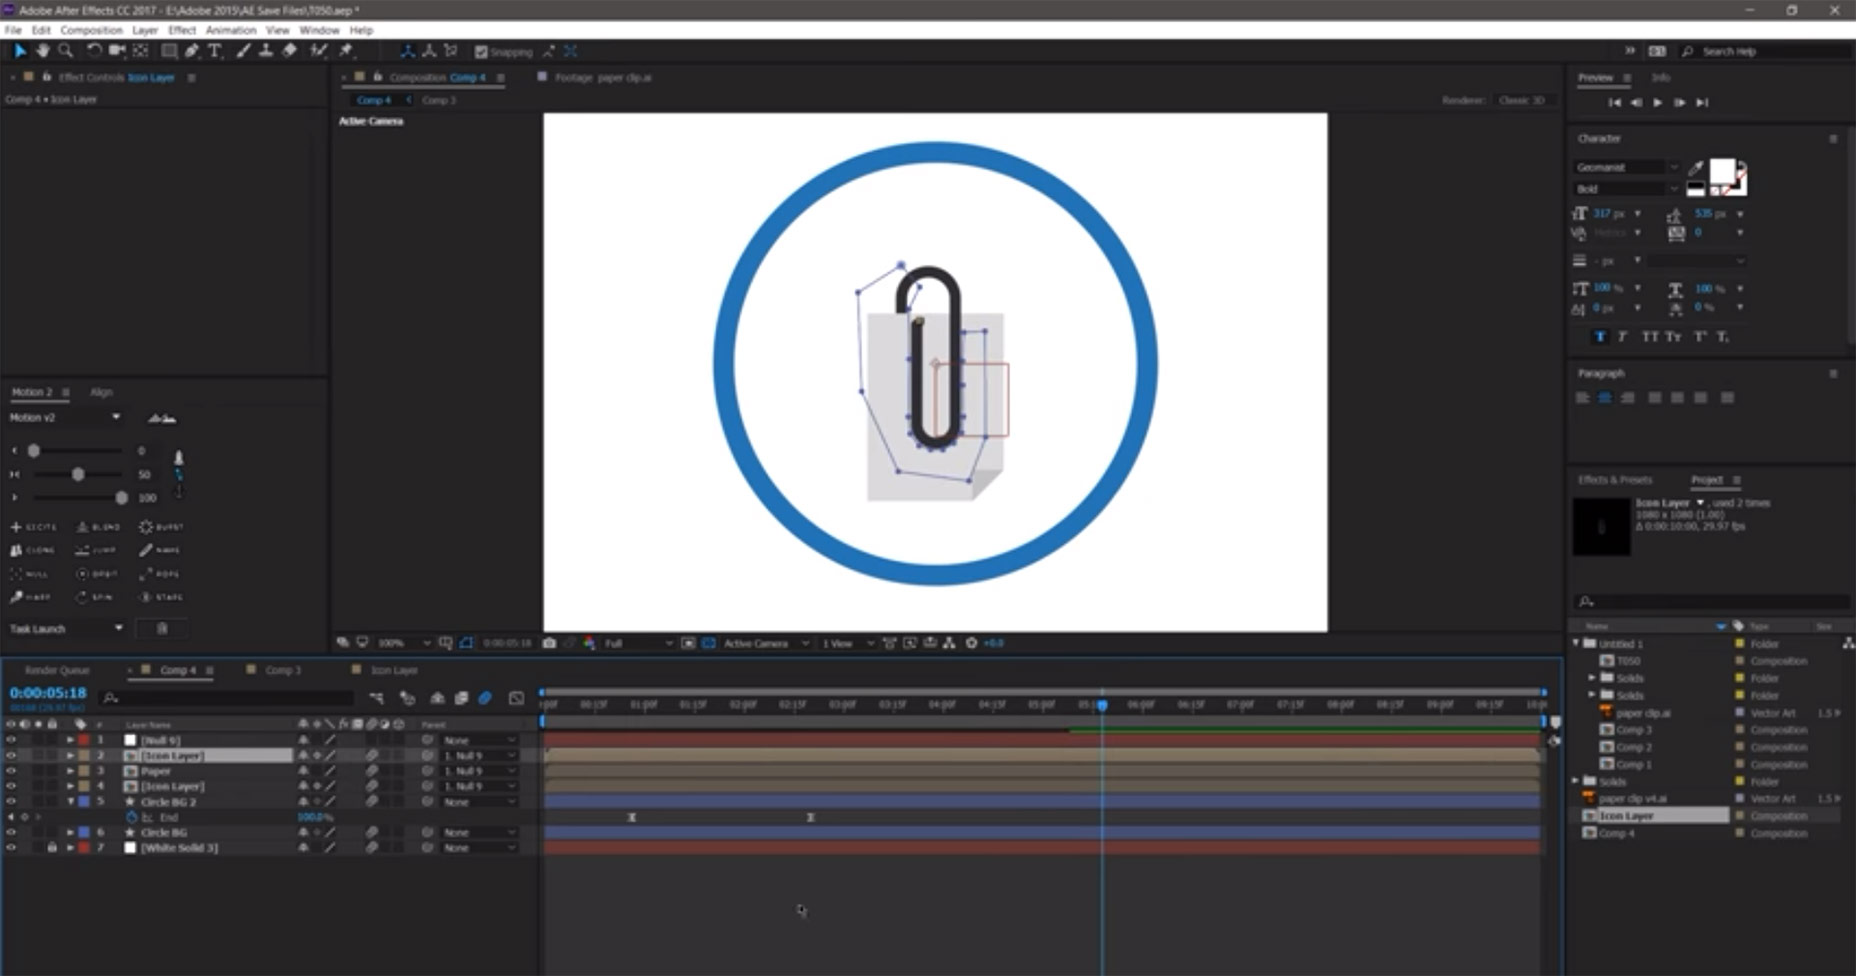Select the Selection arrow tool
Screen dimensions: 1856x976
click(20, 51)
